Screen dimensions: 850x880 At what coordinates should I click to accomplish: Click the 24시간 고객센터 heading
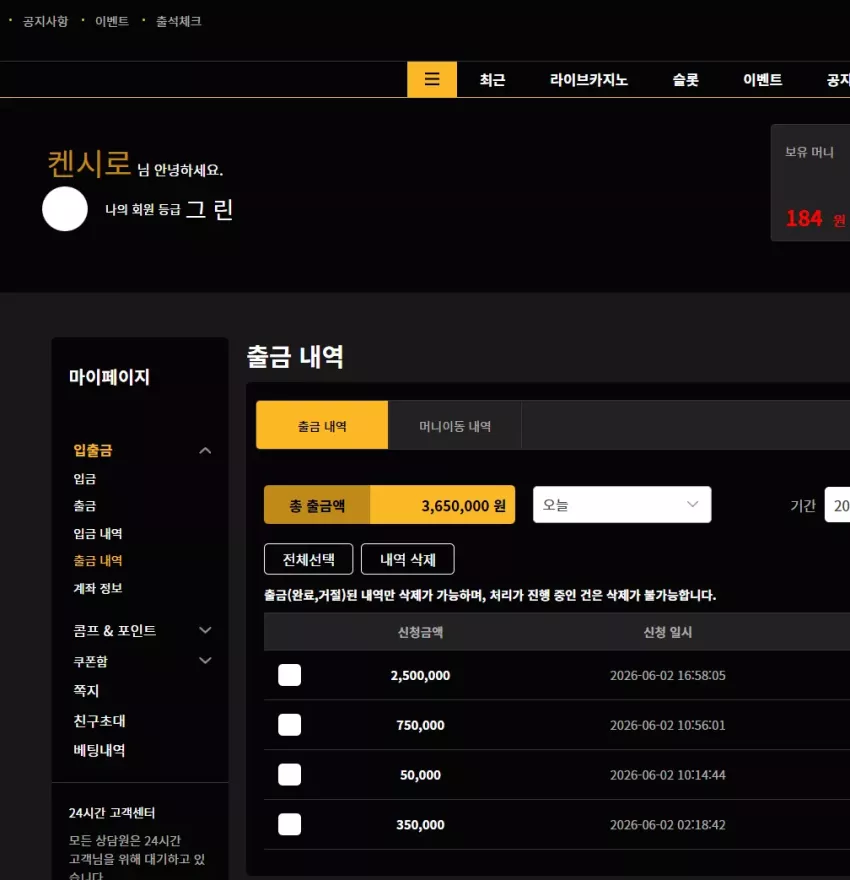[112, 813]
